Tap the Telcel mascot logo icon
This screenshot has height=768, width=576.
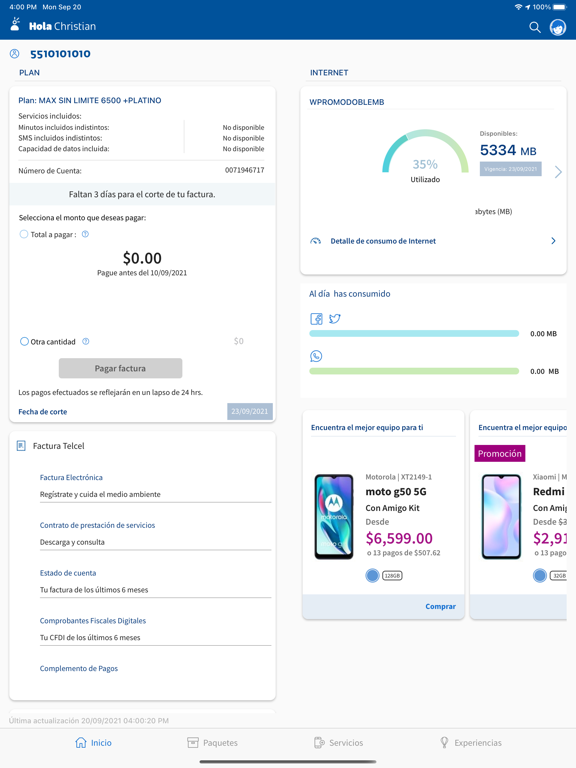[x=16, y=24]
